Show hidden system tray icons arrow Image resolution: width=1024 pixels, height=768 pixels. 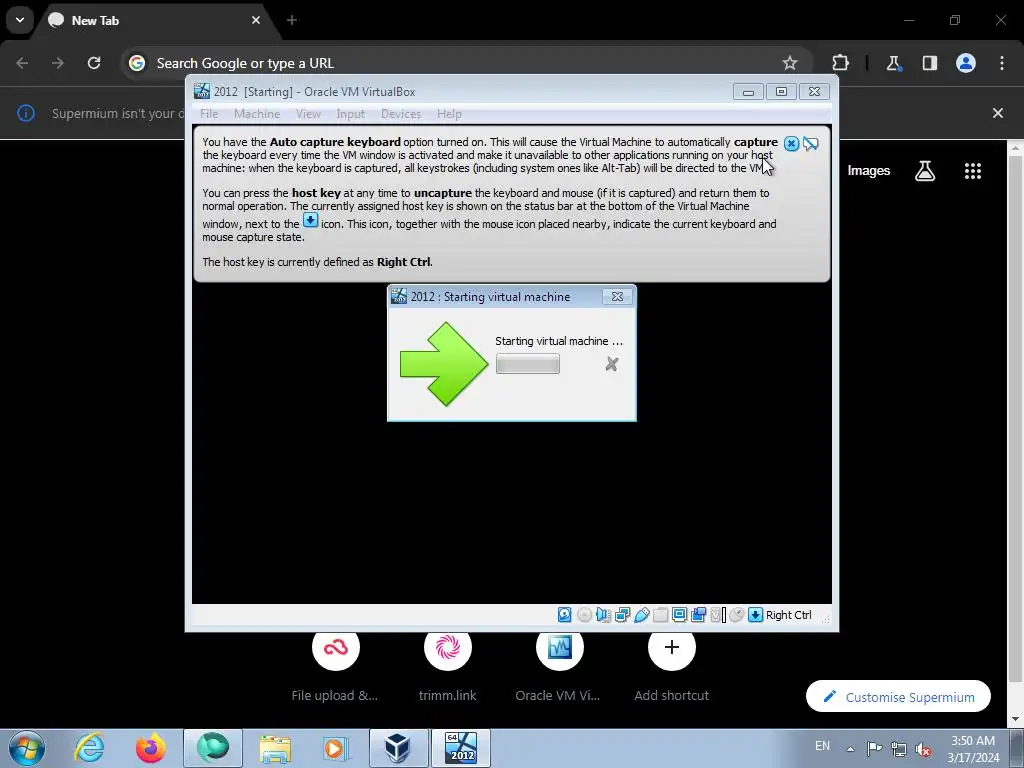click(x=850, y=748)
